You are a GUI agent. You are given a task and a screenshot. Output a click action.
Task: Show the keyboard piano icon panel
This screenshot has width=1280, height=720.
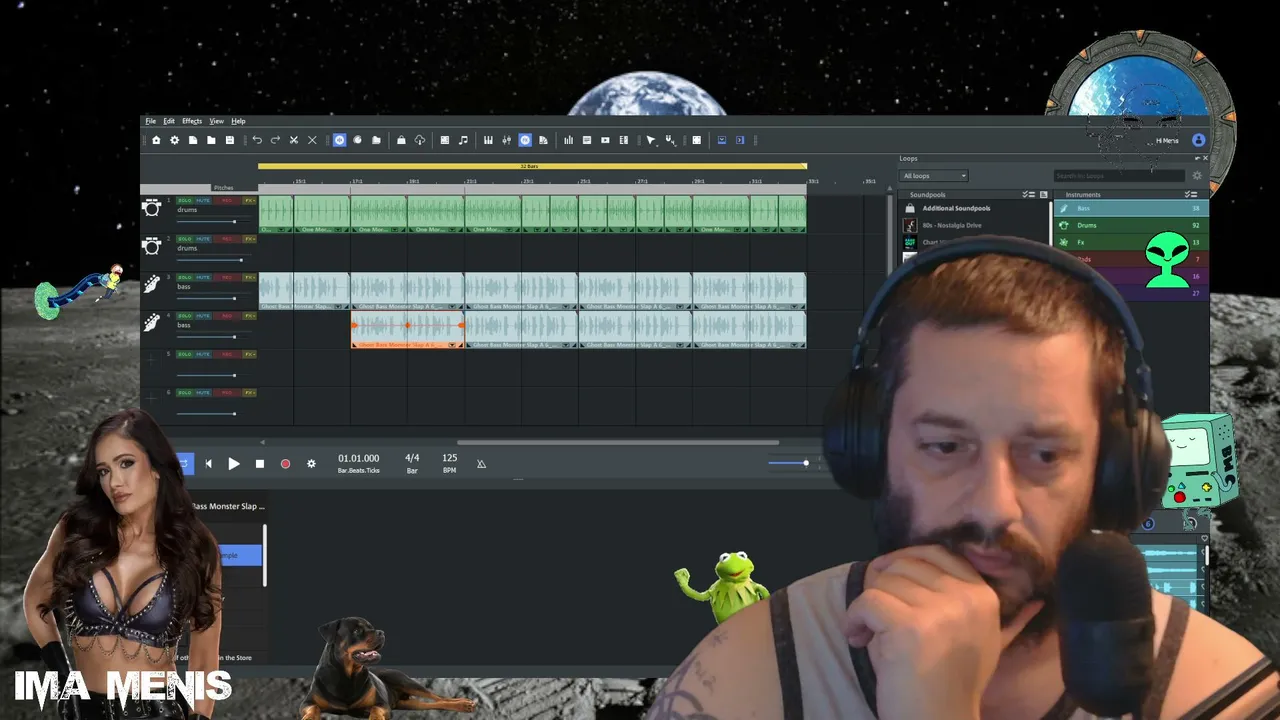pos(489,140)
